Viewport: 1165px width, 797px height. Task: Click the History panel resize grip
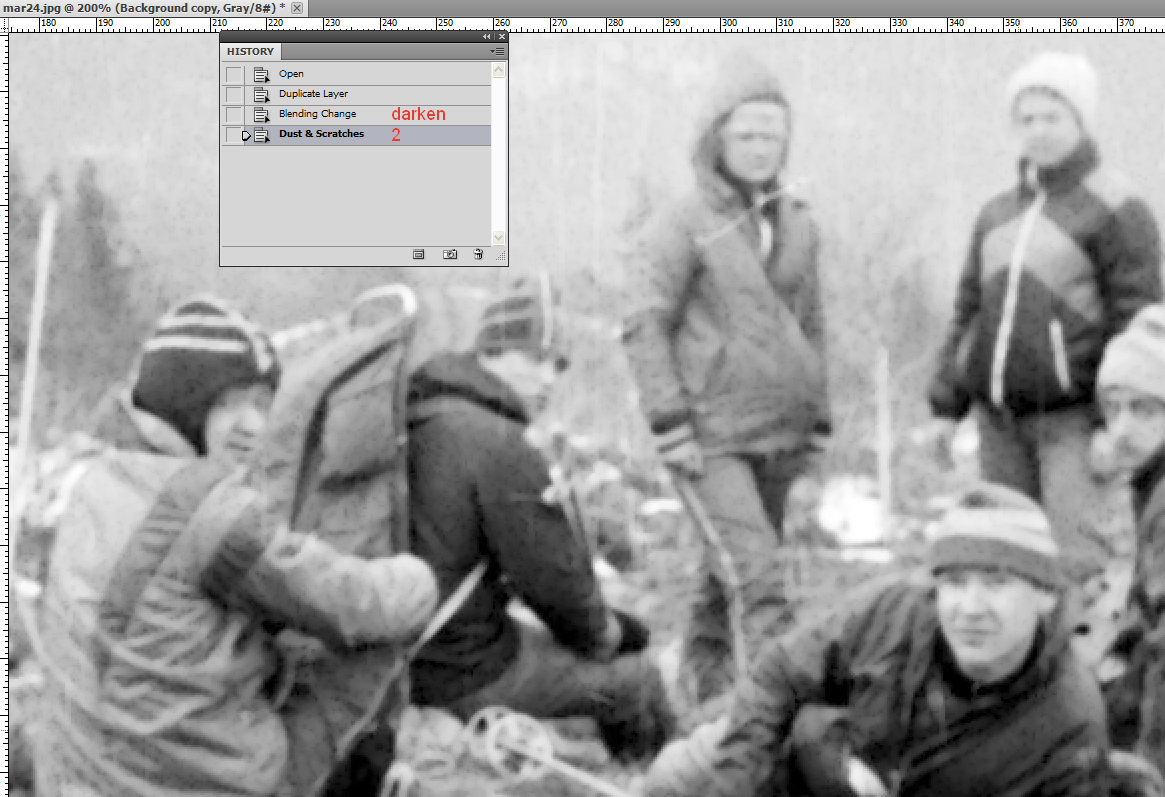(x=501, y=256)
